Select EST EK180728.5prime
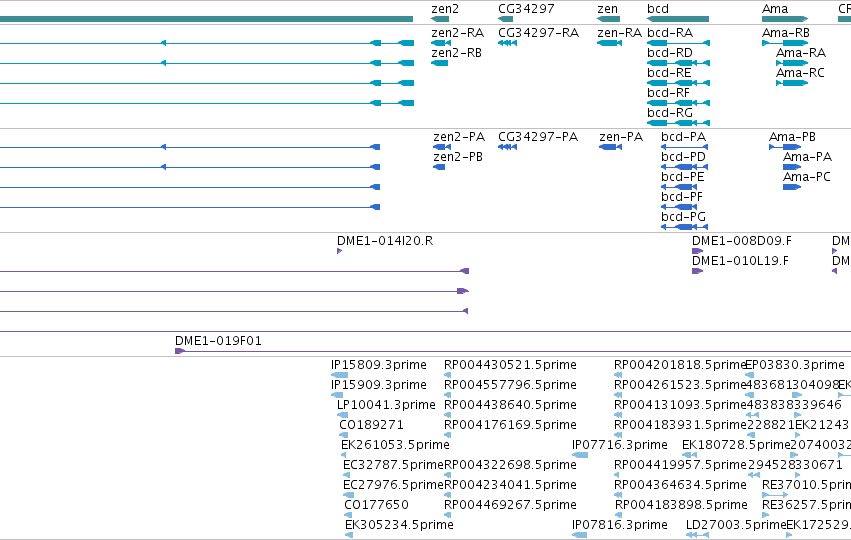 pyautogui.click(x=736, y=446)
